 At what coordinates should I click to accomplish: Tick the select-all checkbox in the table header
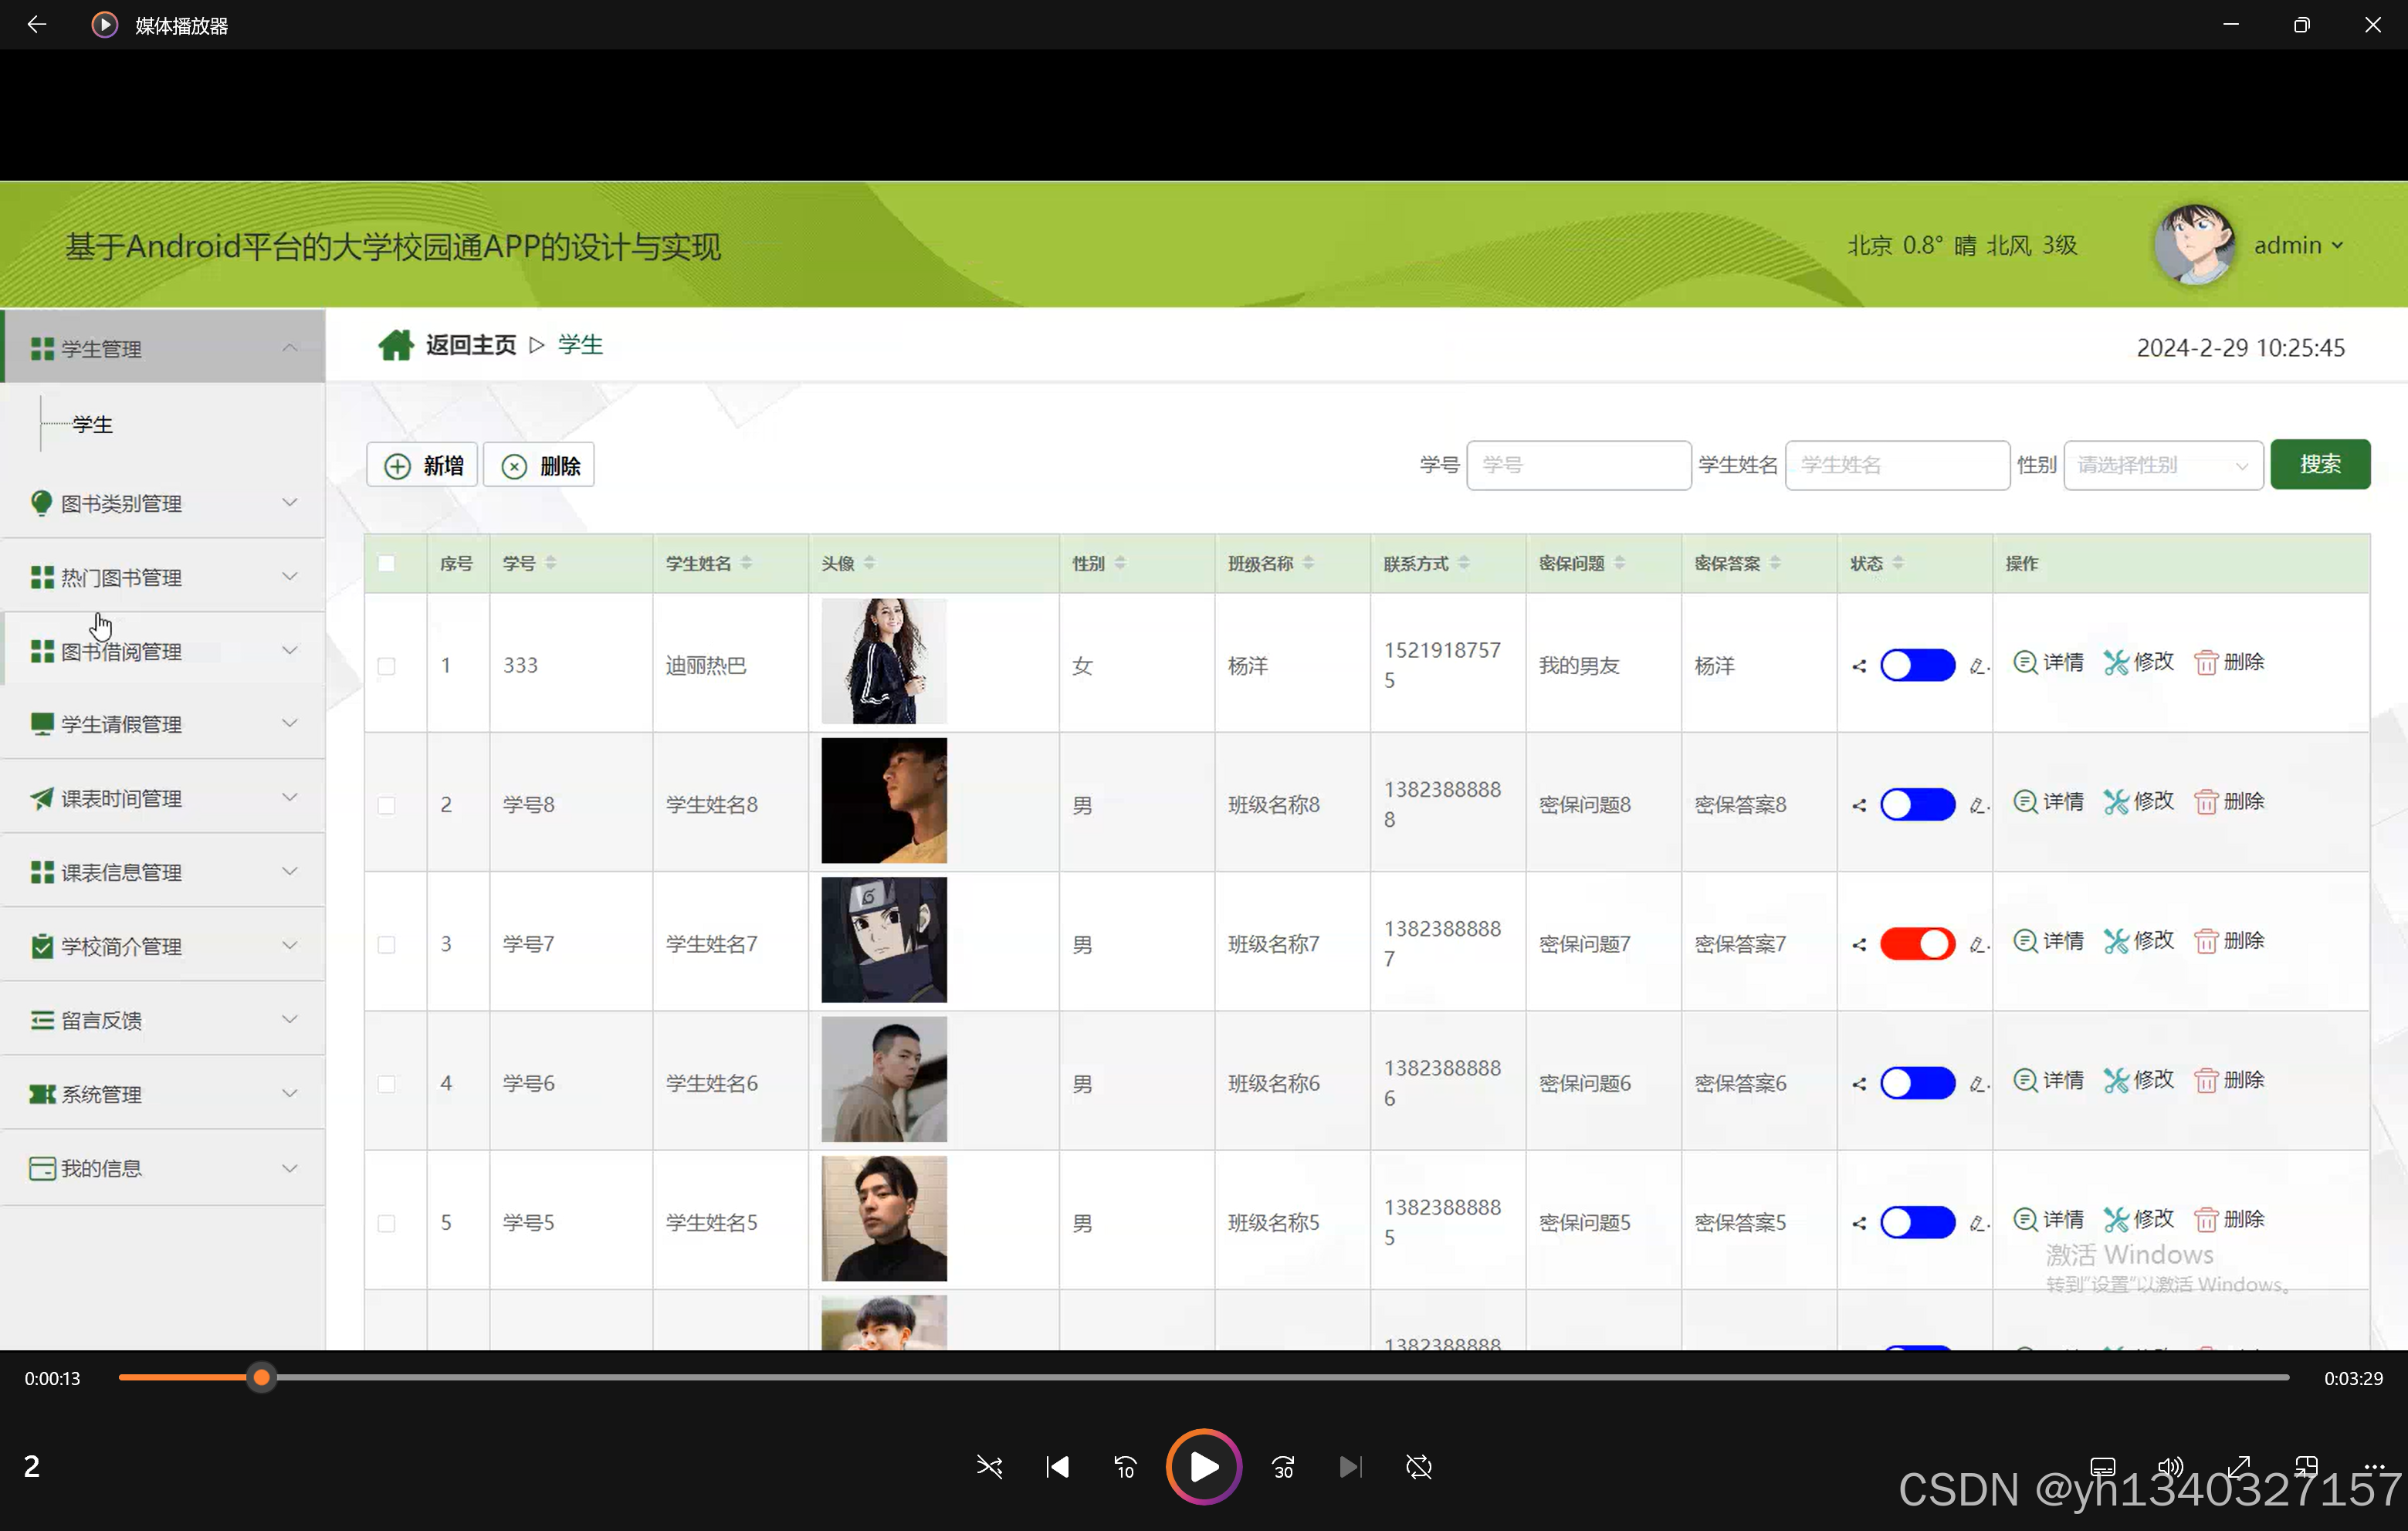pyautogui.click(x=386, y=563)
